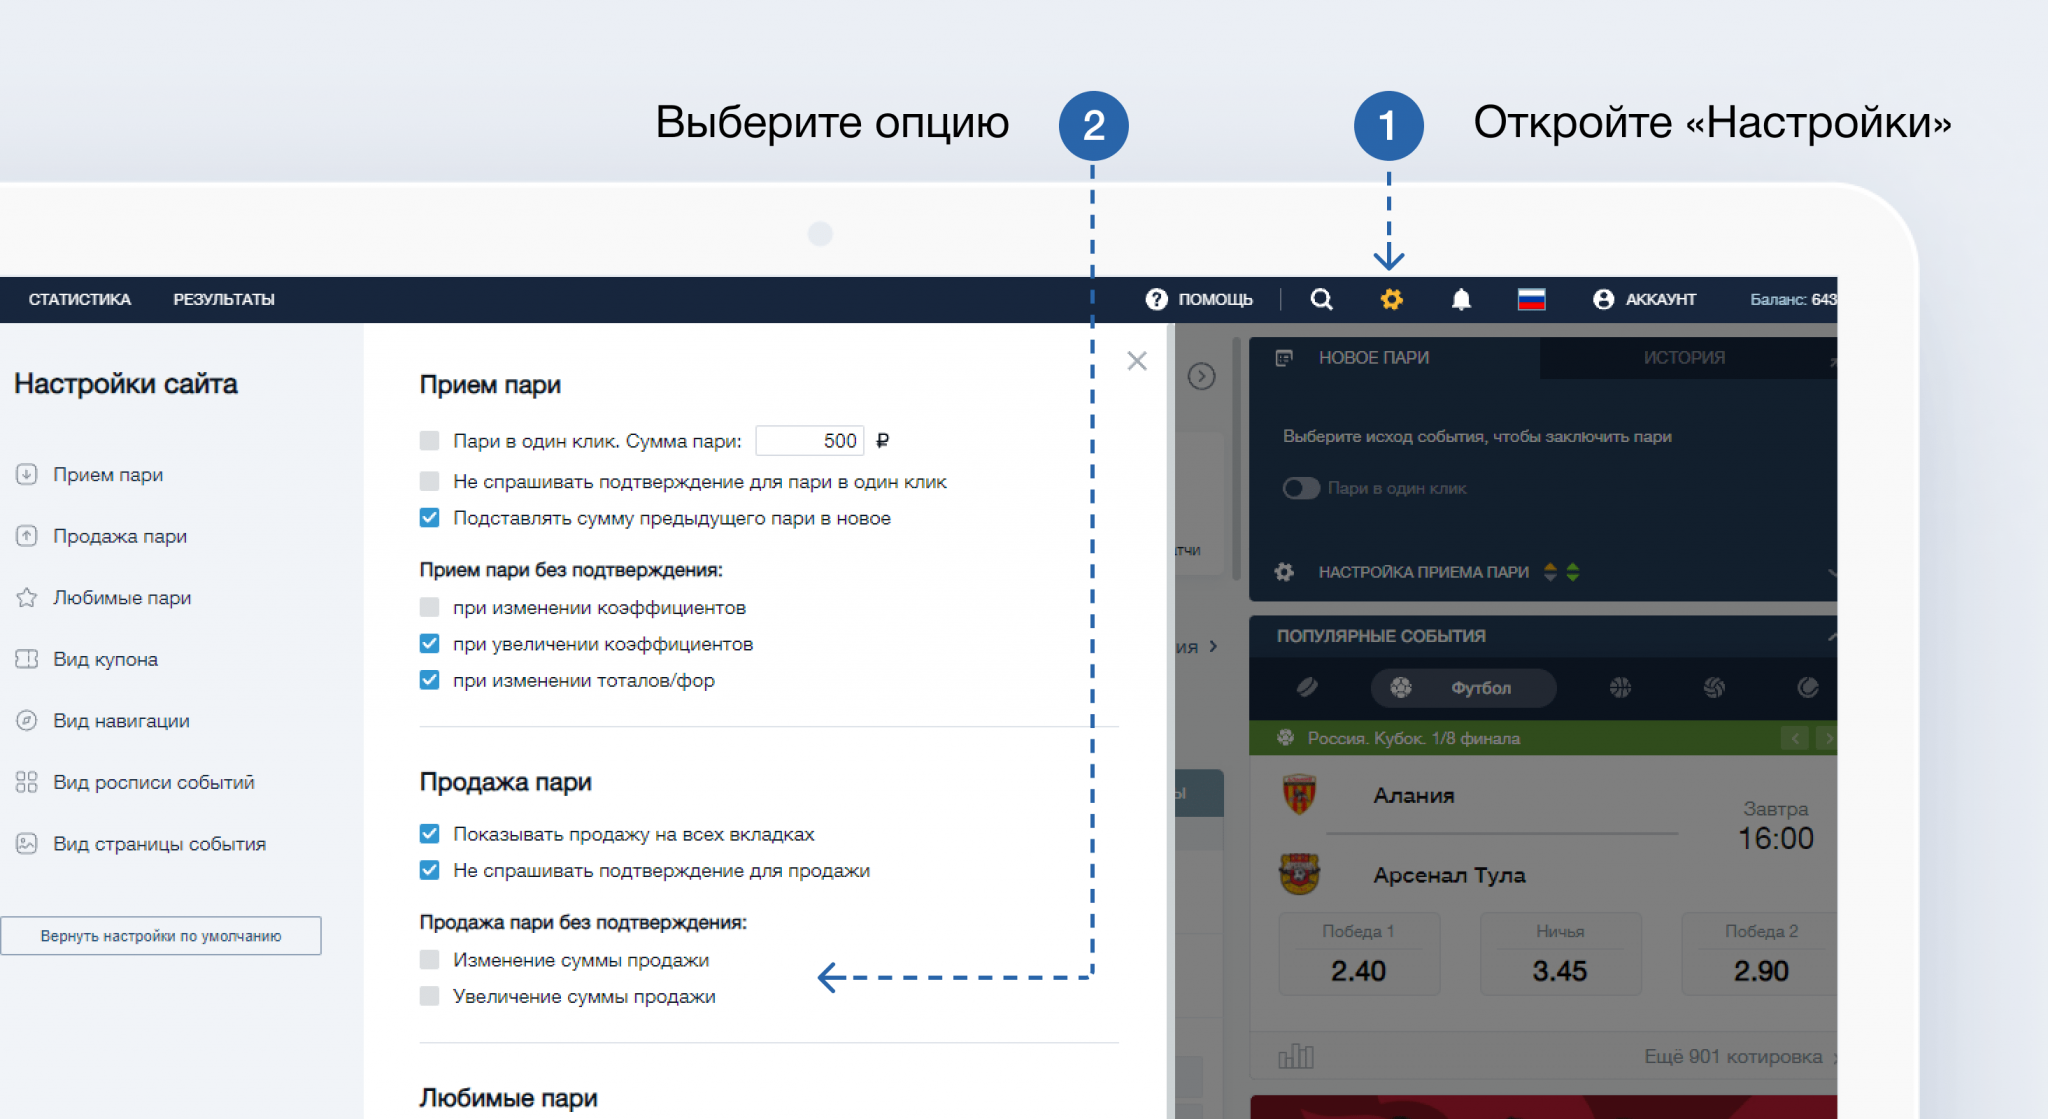
Task: Switch to 'История' tab
Action: [1684, 358]
